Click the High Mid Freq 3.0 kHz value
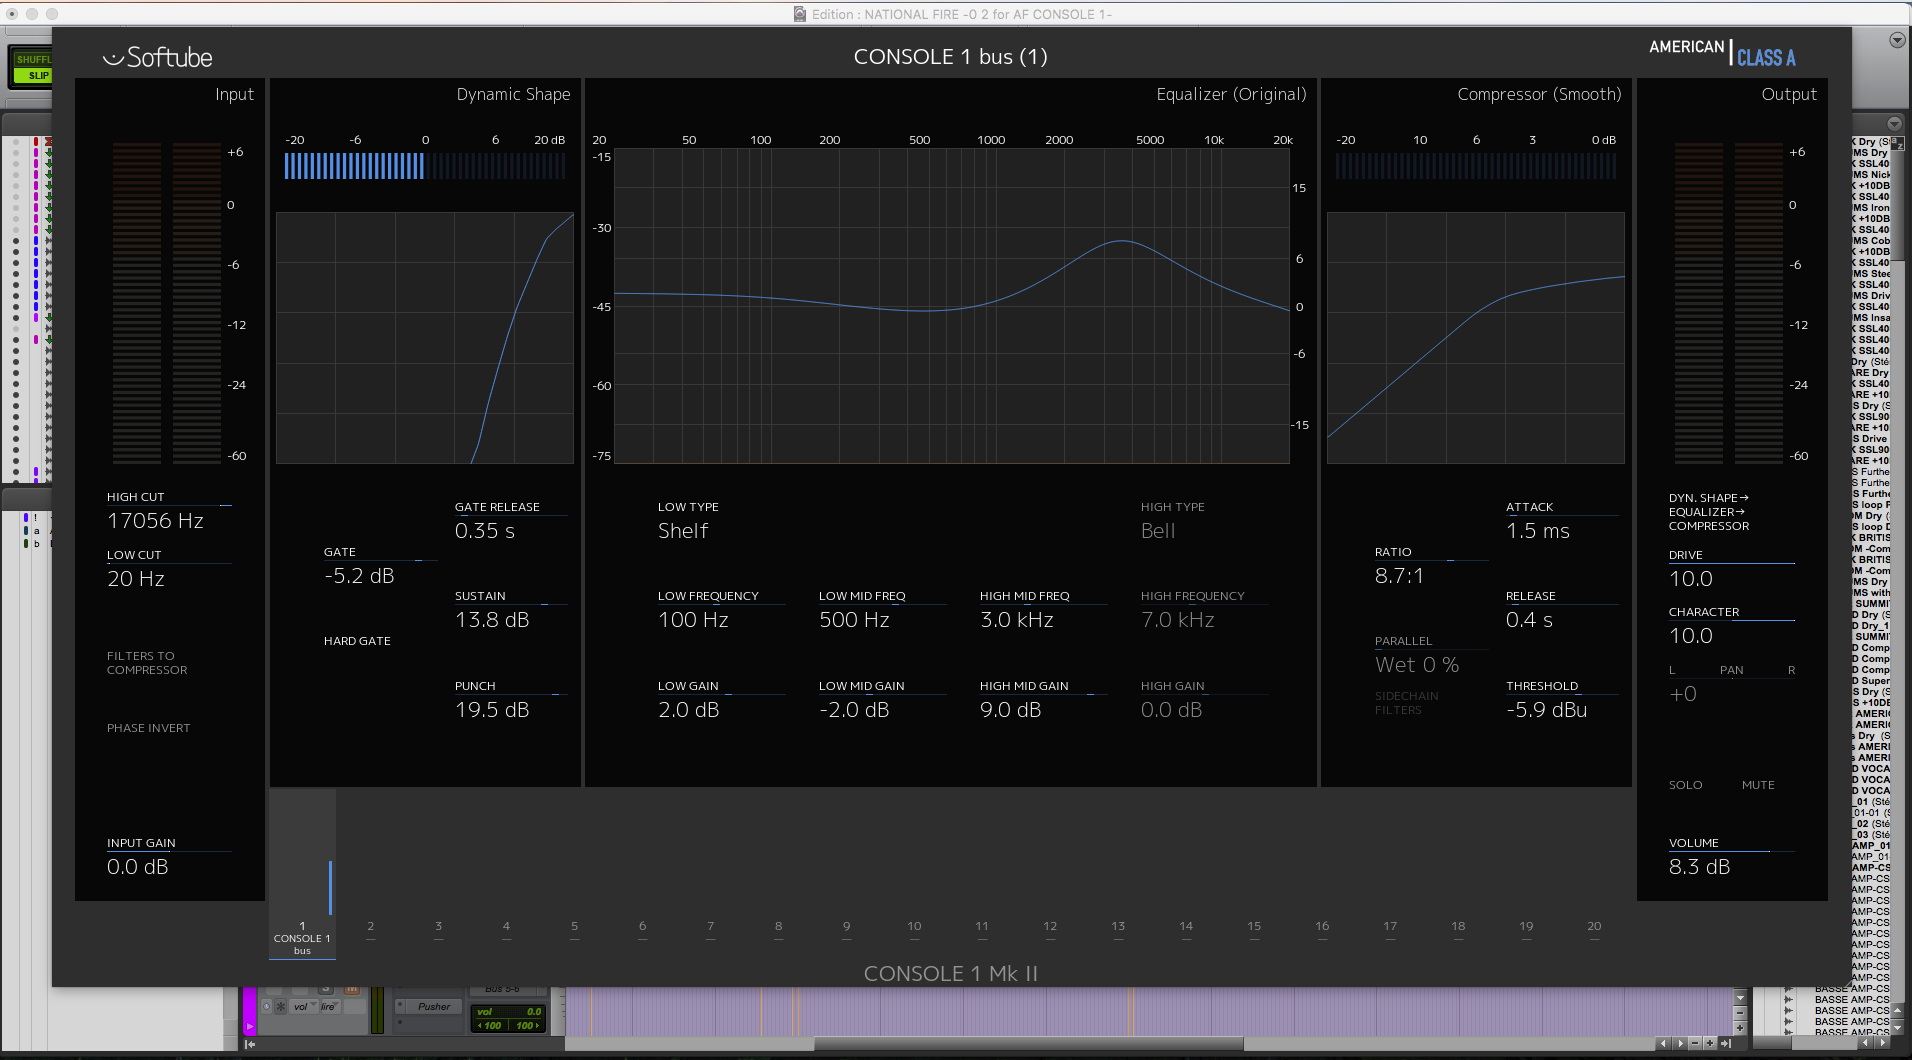The width and height of the screenshot is (1912, 1060). coord(1017,620)
